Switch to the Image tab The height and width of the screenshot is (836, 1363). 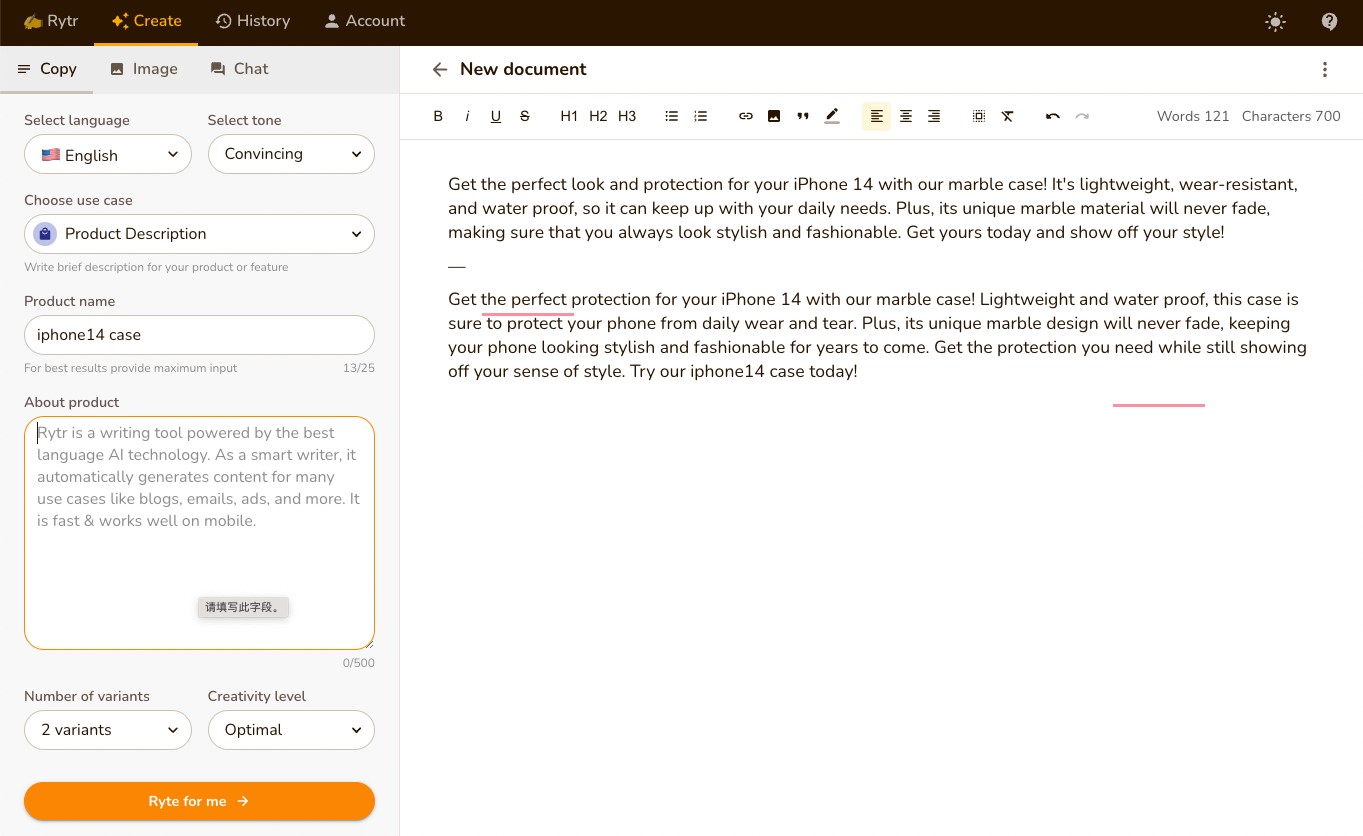click(x=143, y=69)
